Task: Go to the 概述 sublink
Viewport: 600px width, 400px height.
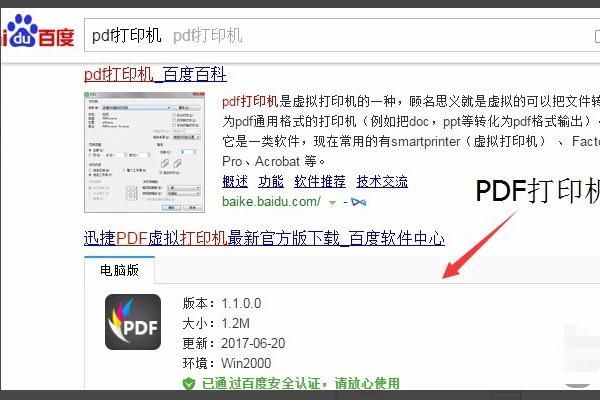Action: 235,181
